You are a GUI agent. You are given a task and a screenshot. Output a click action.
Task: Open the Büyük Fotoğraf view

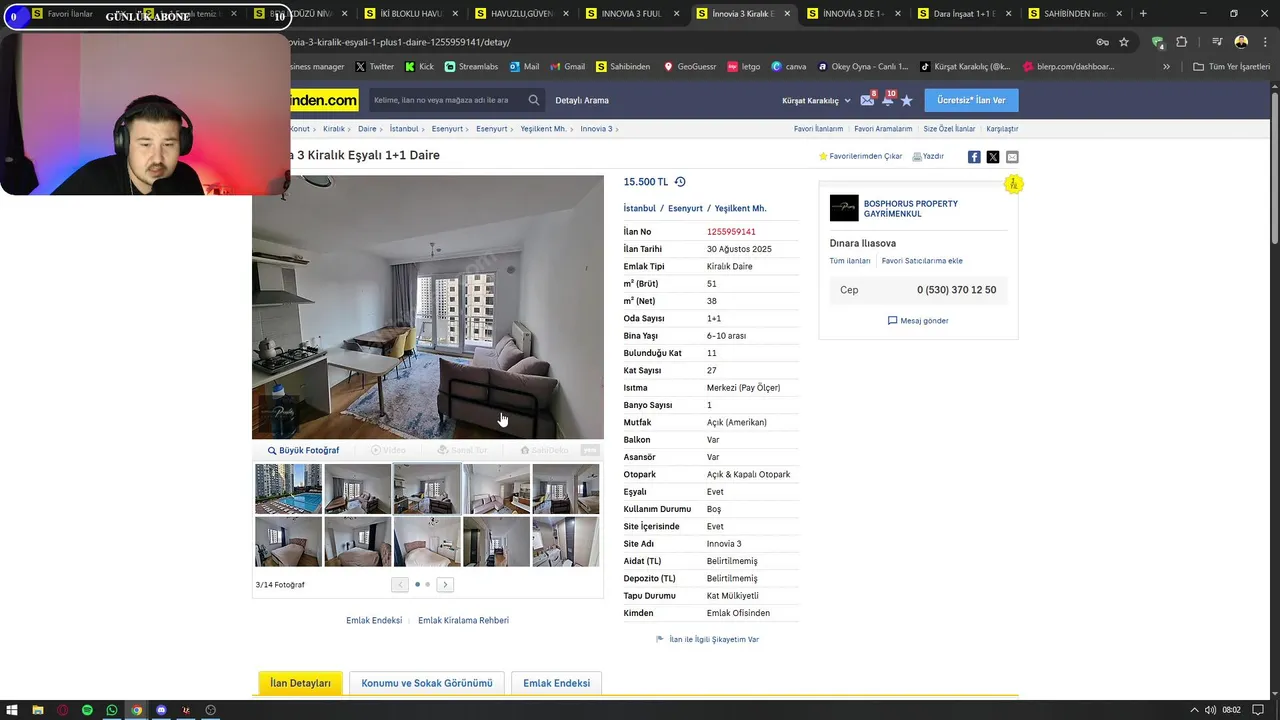pos(303,451)
